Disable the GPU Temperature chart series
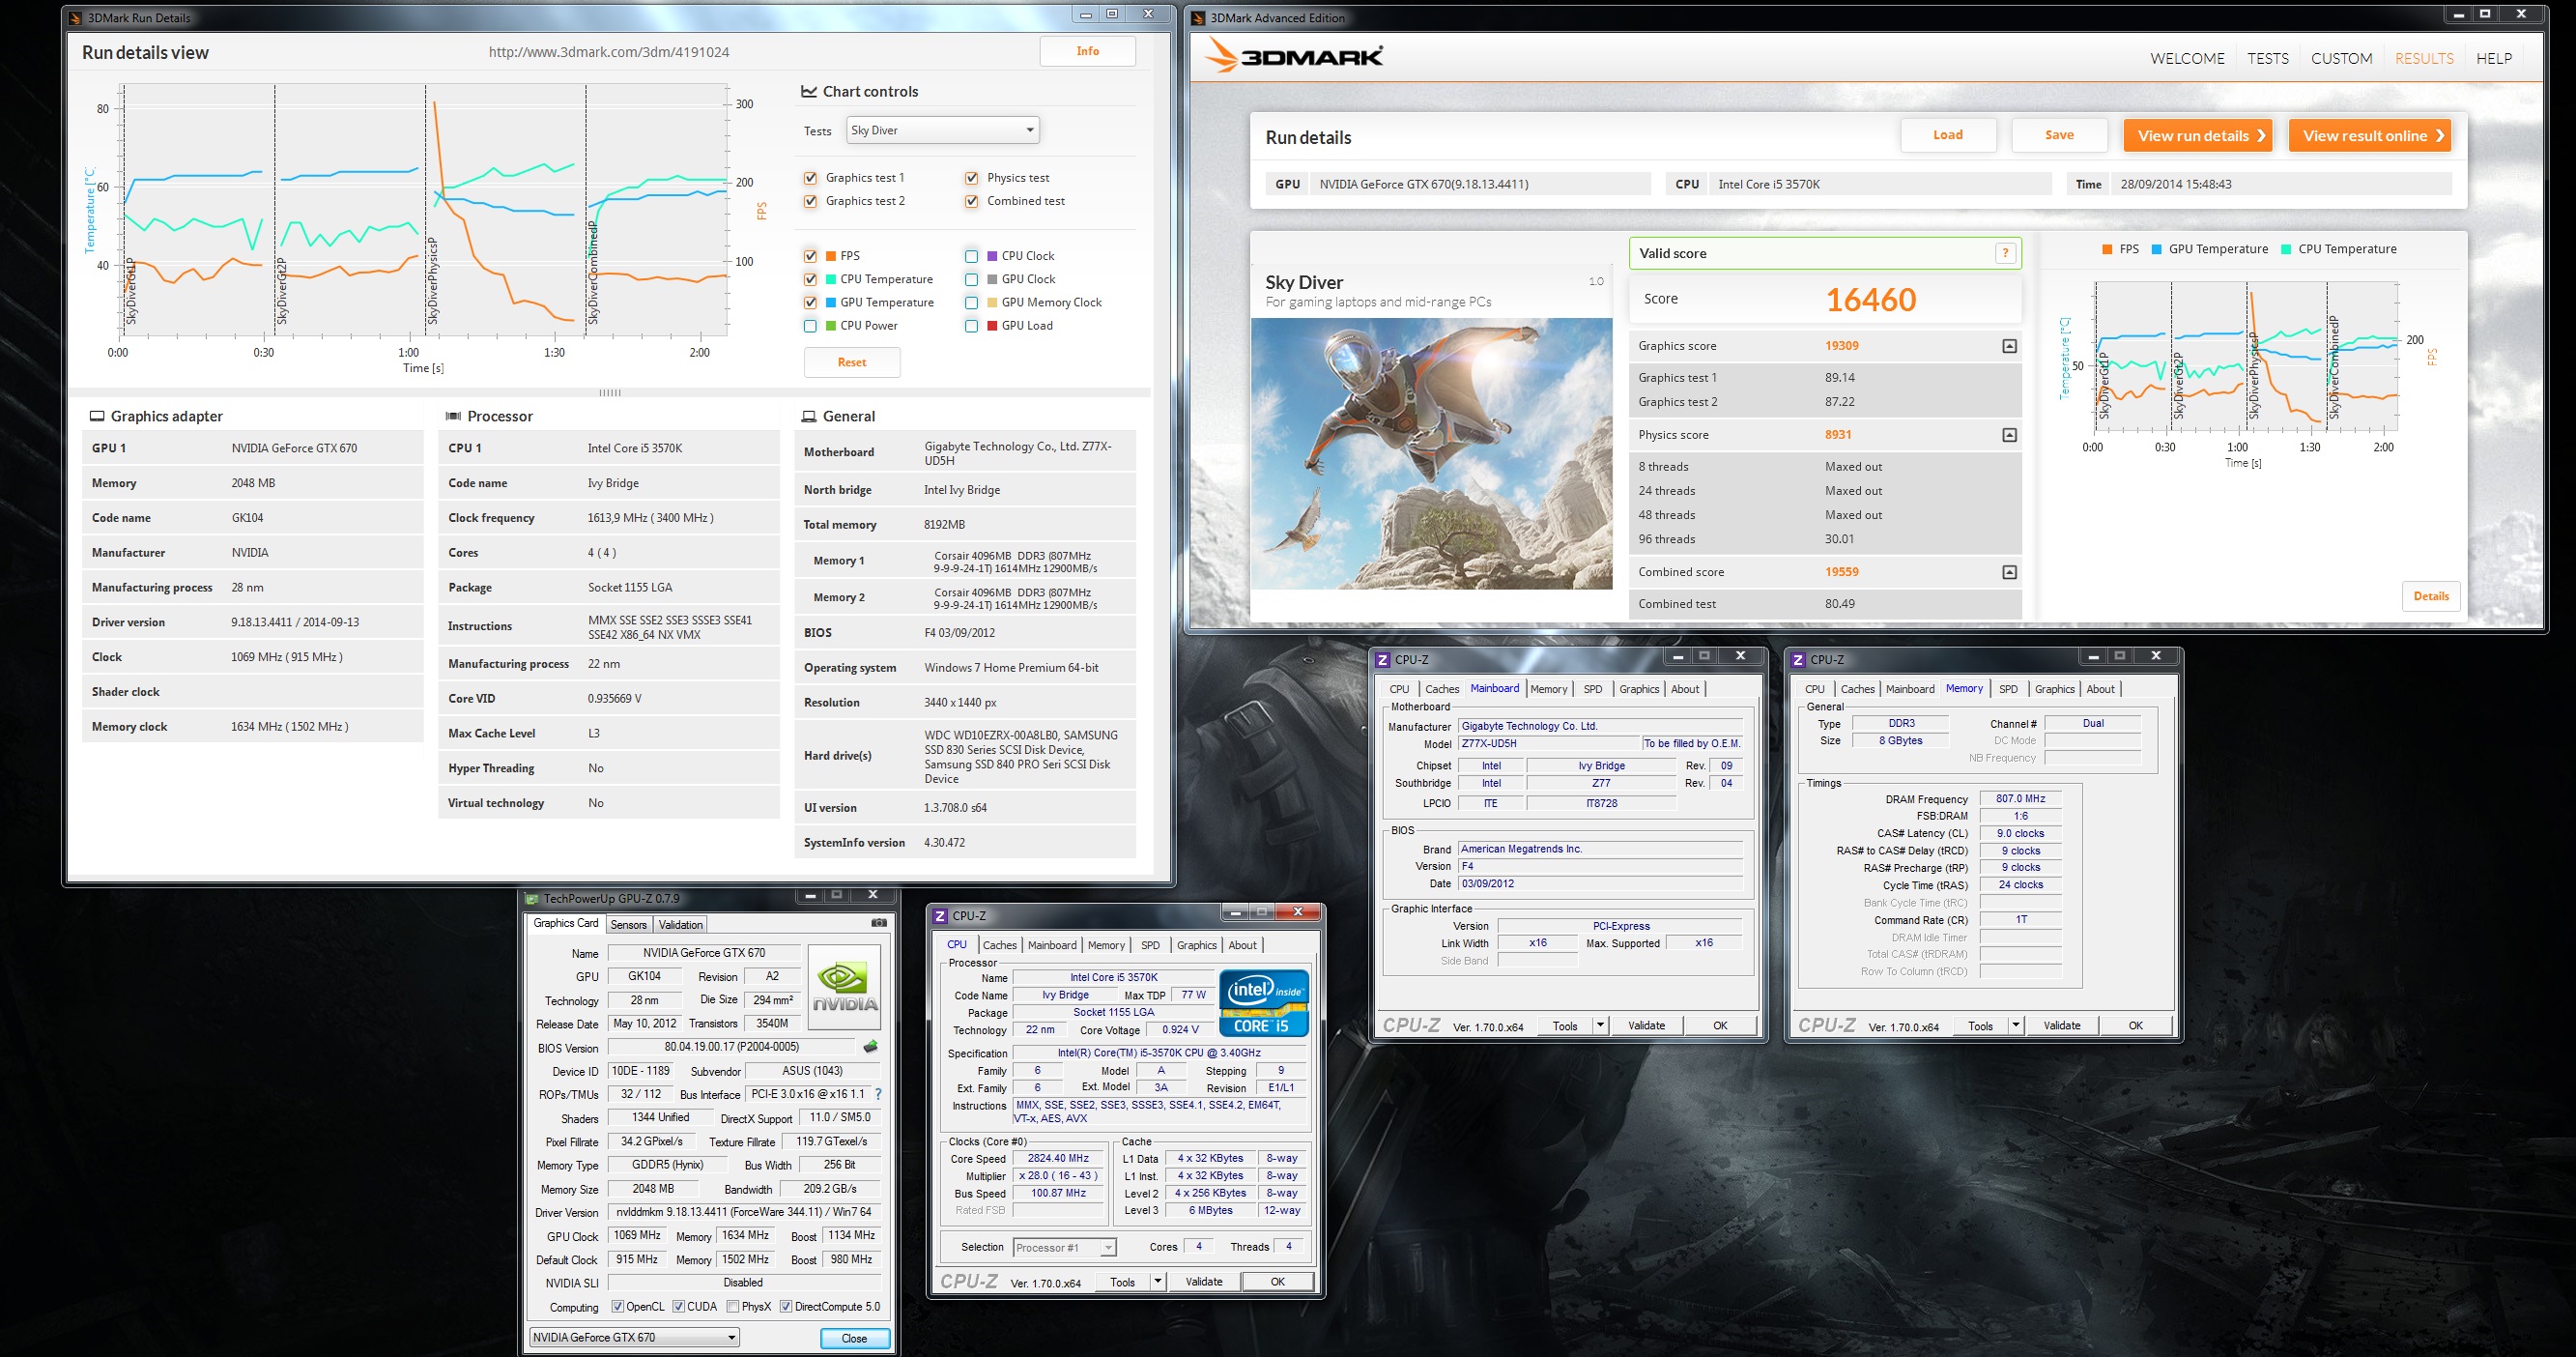 point(810,302)
